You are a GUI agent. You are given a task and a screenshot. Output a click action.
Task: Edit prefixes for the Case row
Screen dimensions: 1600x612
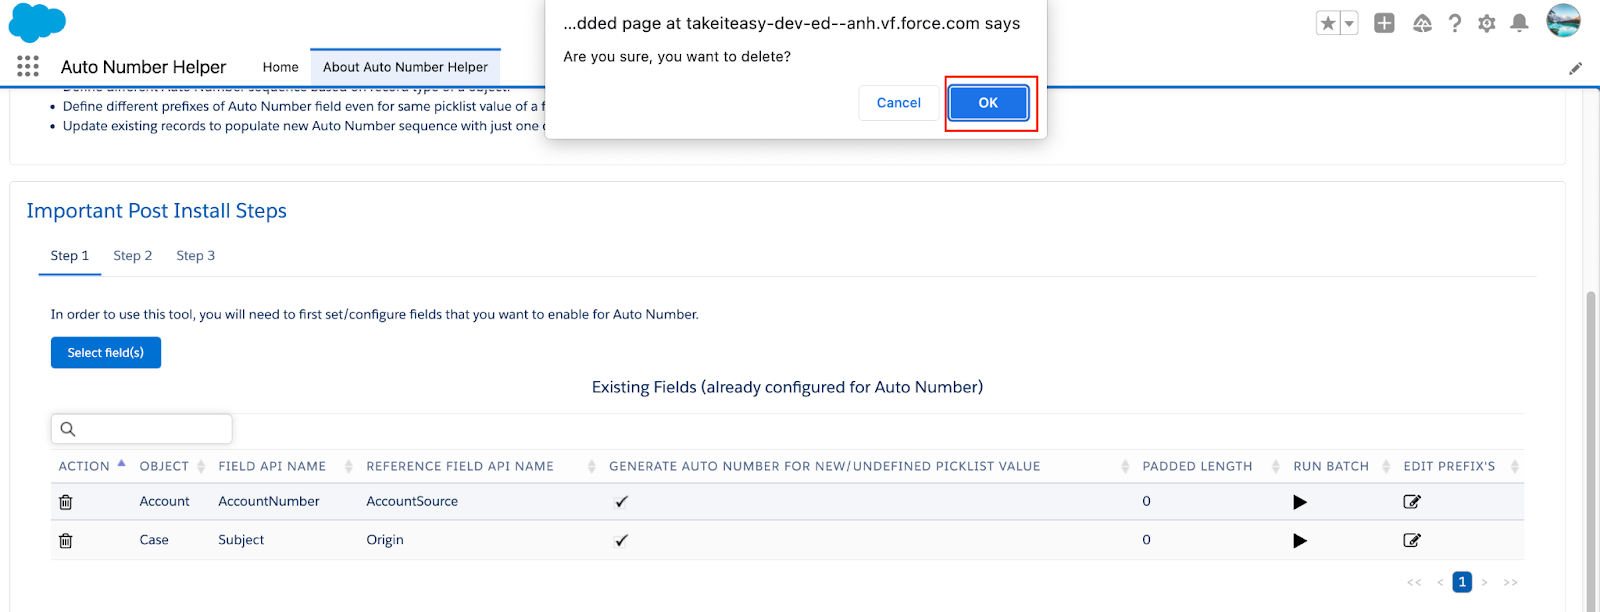pyautogui.click(x=1412, y=541)
